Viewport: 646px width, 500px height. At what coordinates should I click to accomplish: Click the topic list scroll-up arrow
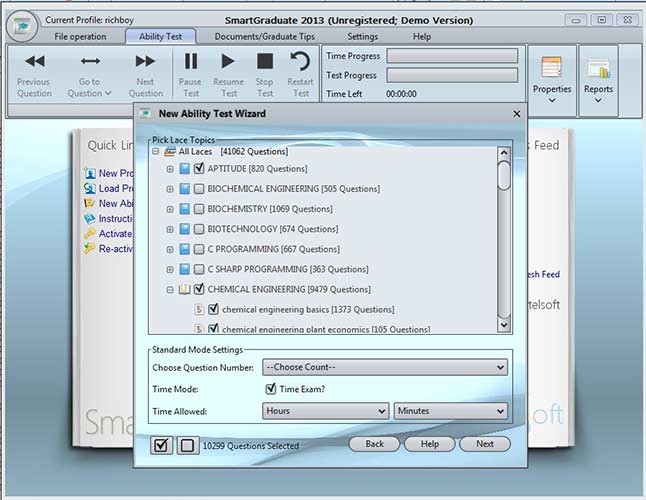(504, 153)
